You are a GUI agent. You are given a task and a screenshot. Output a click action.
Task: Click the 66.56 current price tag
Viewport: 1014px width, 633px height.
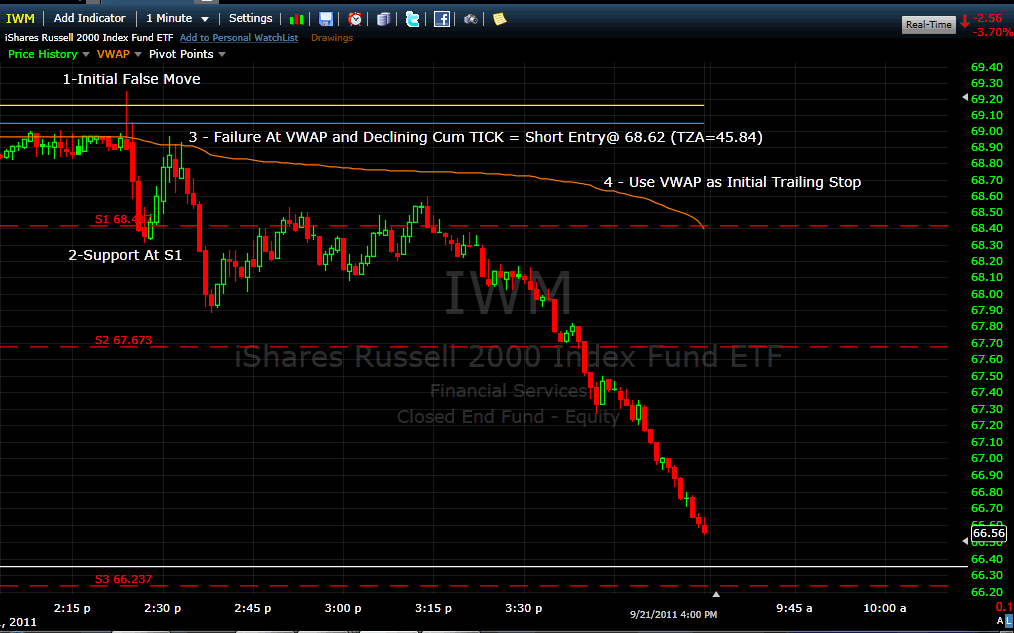pyautogui.click(x=989, y=533)
